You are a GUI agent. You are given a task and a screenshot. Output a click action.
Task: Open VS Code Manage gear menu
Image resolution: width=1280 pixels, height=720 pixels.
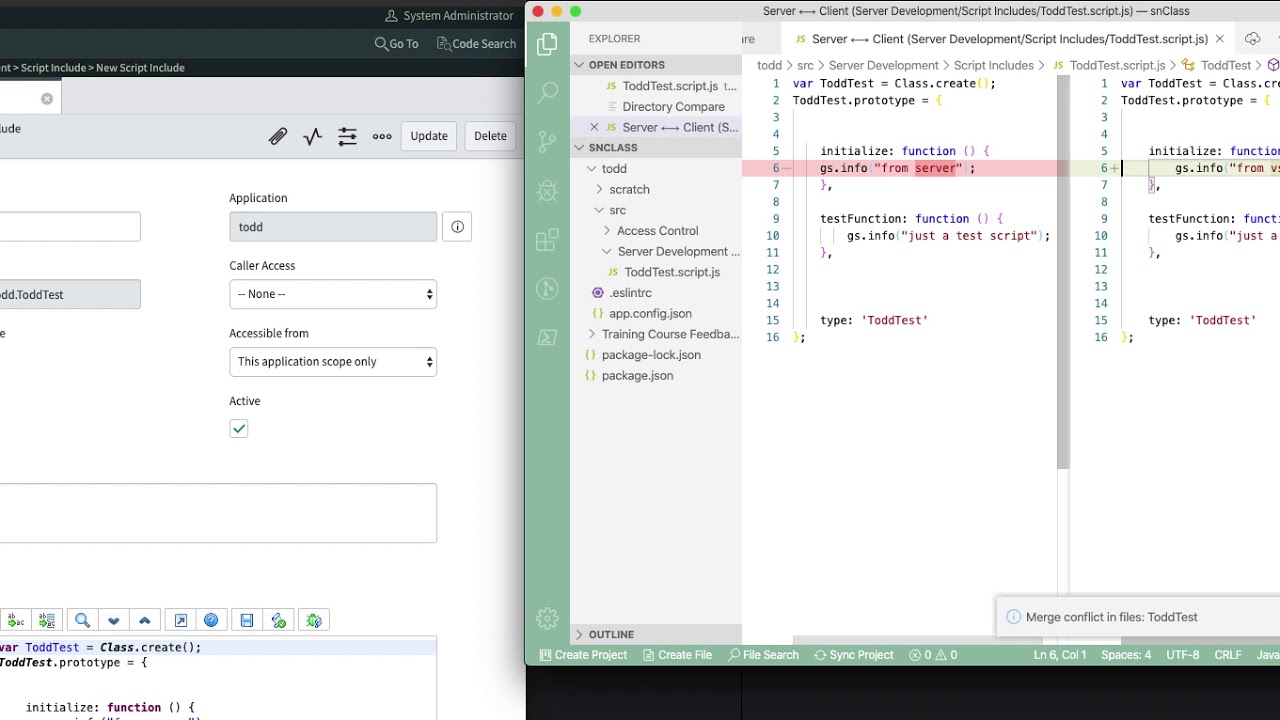pos(547,619)
